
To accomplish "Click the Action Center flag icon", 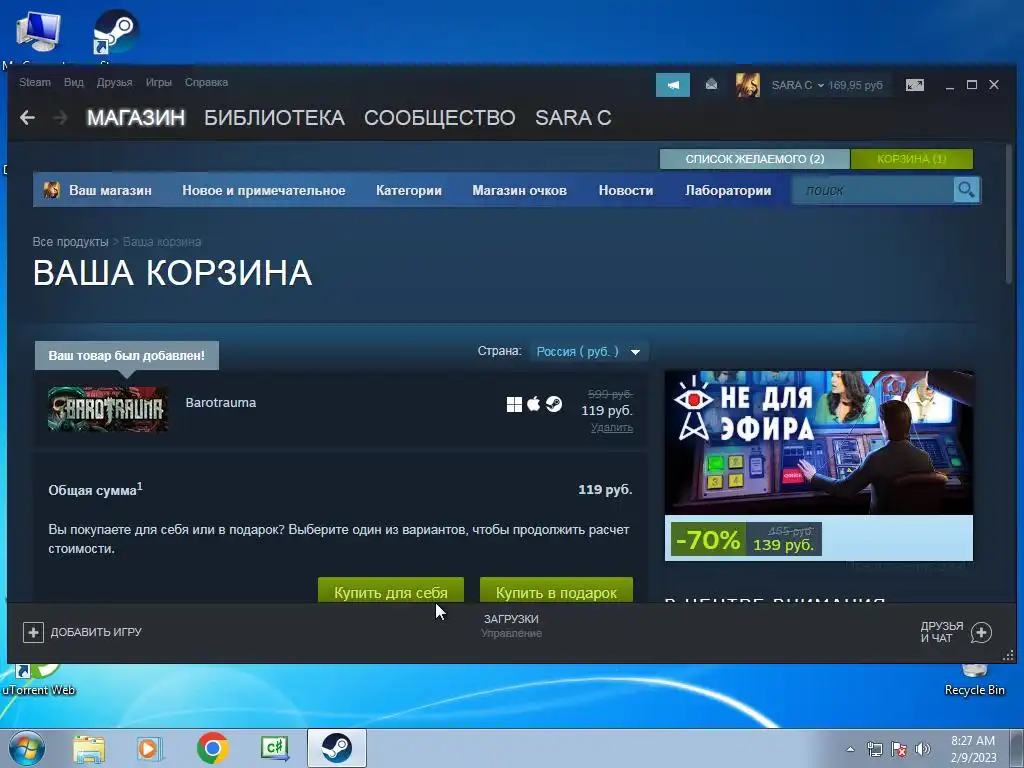I will (899, 749).
